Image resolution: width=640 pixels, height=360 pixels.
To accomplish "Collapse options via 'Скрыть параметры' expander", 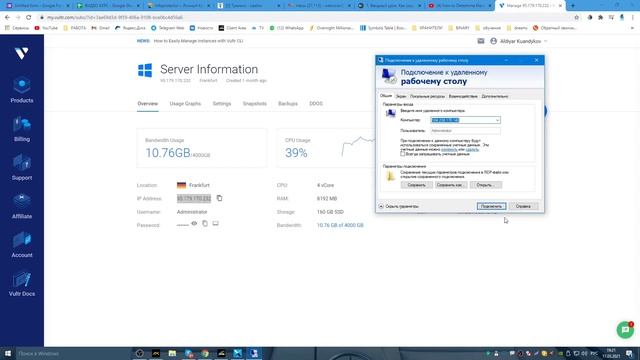I will pos(399,207).
